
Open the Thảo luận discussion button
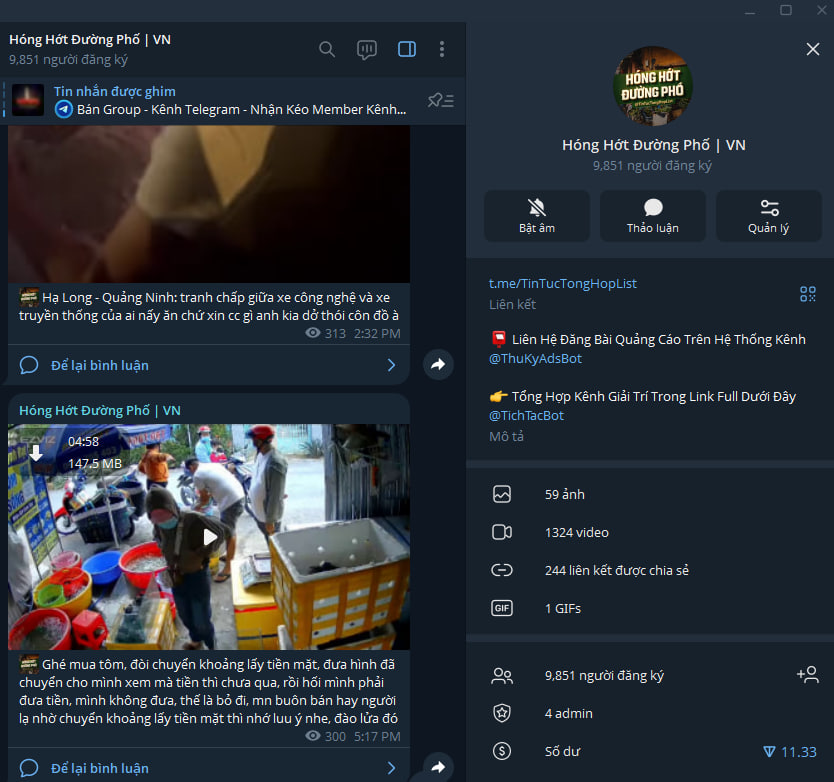(x=653, y=216)
